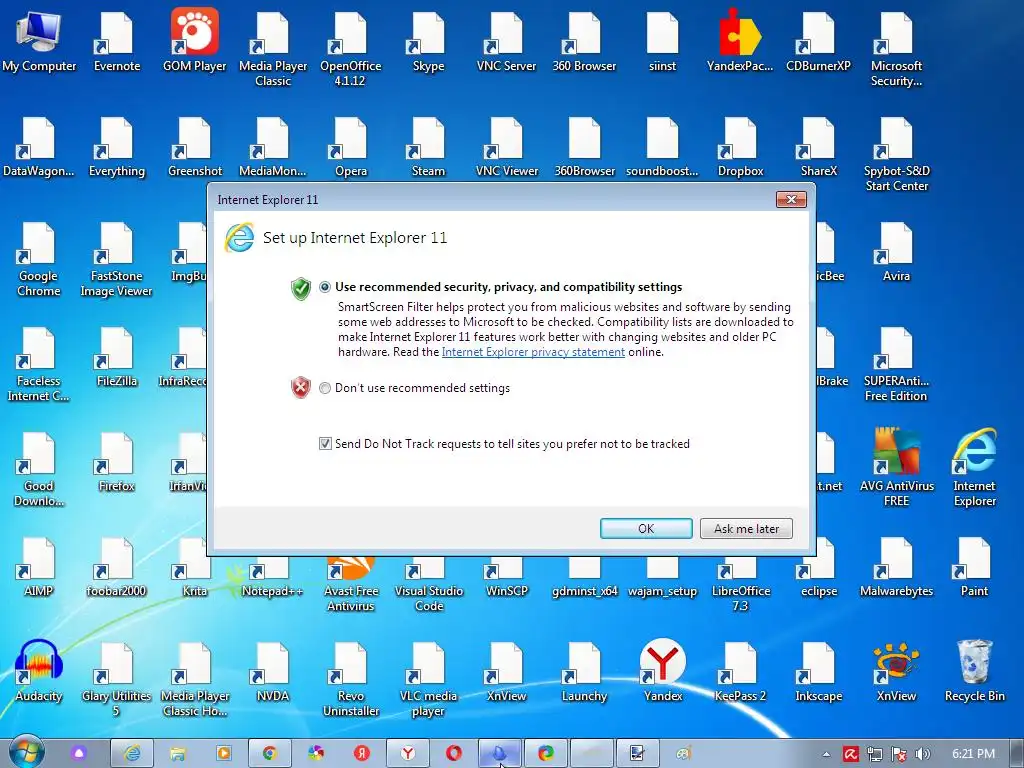Select the NVDA desktop shortcut
Image resolution: width=1024 pixels, height=768 pixels.
pos(272,672)
